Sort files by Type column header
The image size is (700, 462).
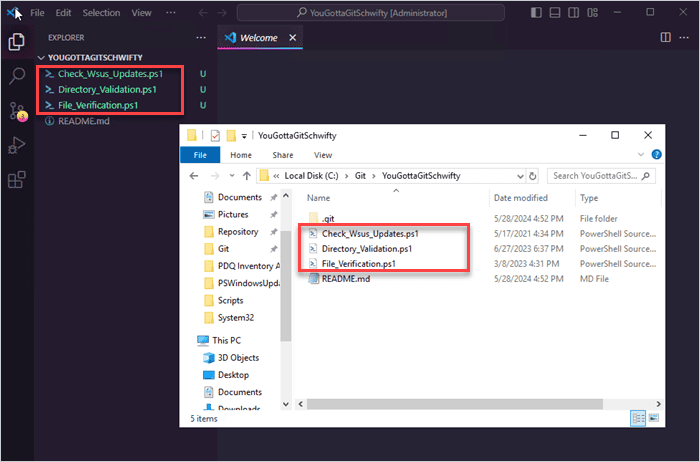click(x=589, y=198)
